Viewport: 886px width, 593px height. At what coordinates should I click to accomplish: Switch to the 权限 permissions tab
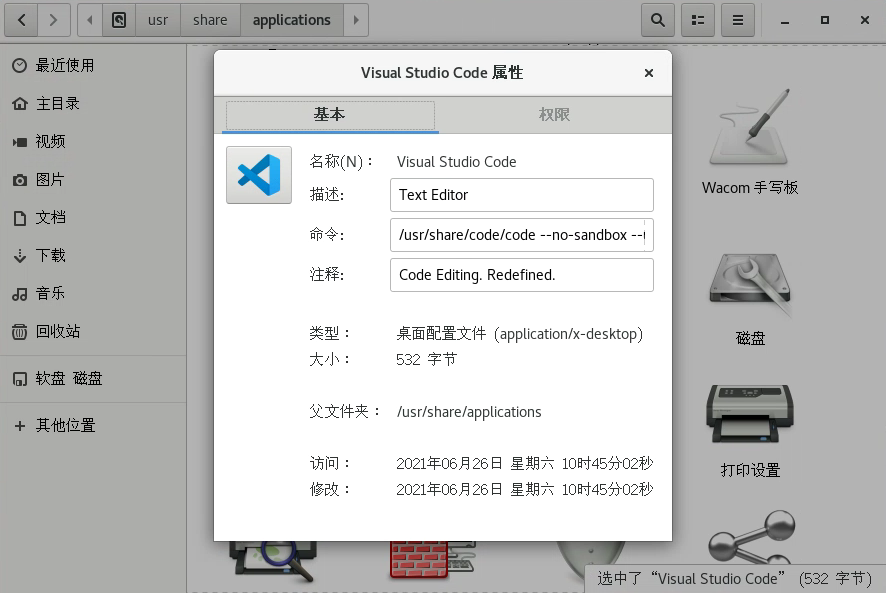point(554,115)
